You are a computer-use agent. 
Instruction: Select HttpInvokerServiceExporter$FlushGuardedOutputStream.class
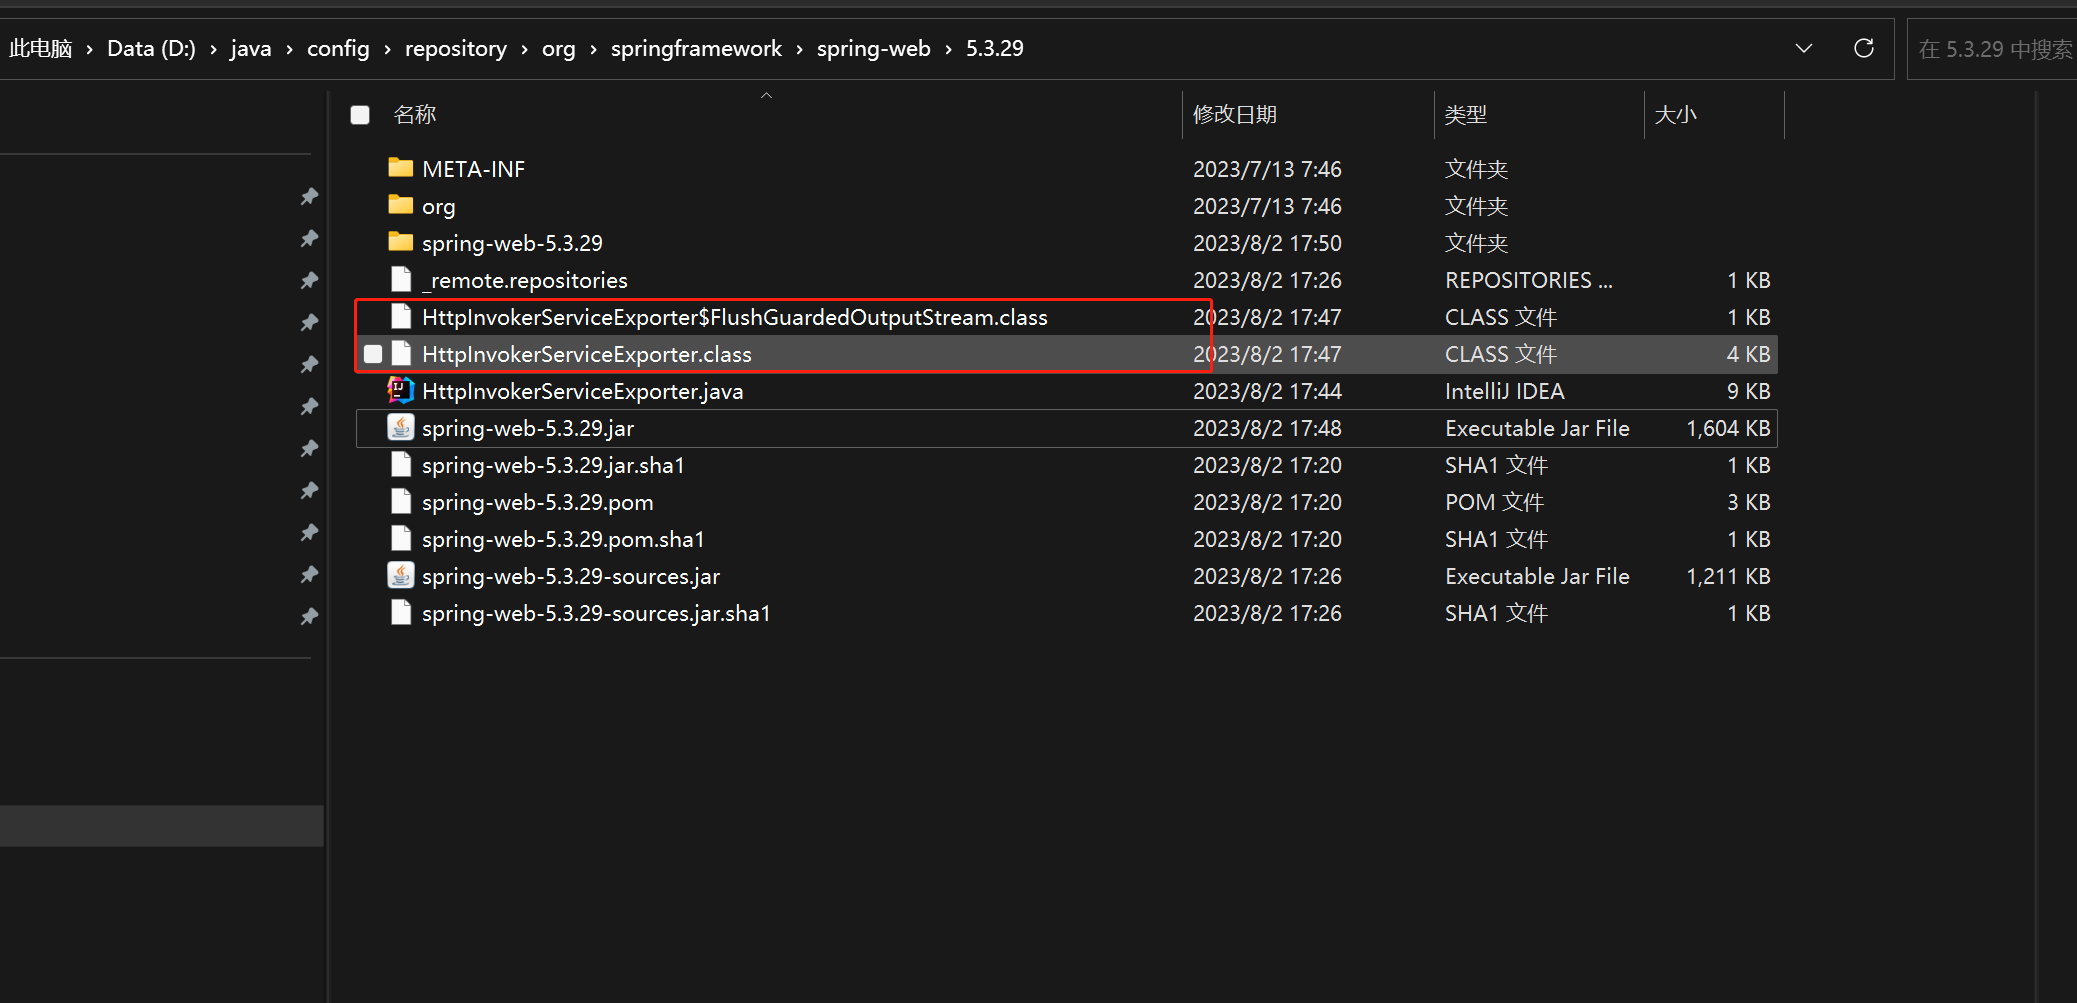click(x=734, y=317)
